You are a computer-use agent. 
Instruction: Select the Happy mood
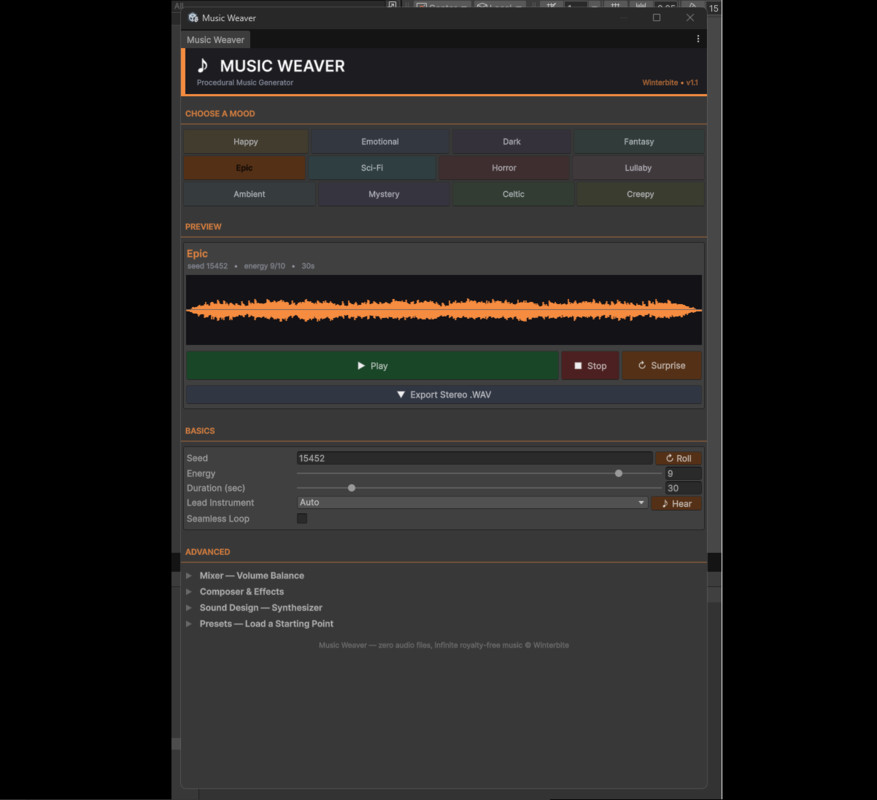[246, 142]
